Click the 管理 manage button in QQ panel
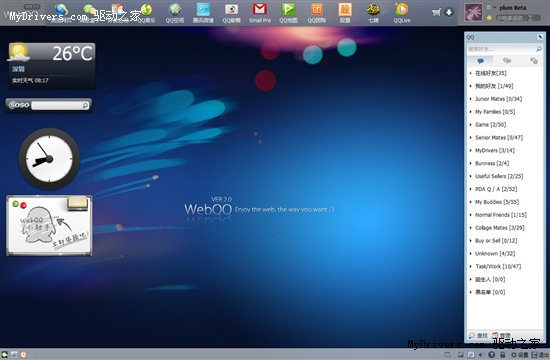The image size is (550, 360). [501, 335]
